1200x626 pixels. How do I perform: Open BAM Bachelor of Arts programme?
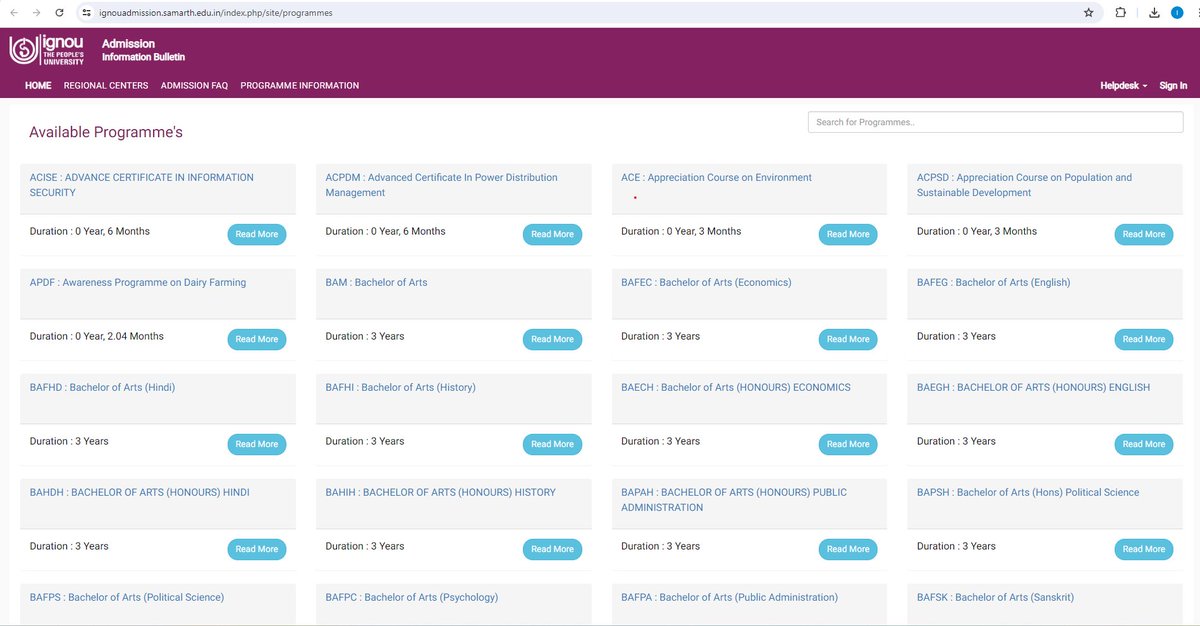point(376,283)
